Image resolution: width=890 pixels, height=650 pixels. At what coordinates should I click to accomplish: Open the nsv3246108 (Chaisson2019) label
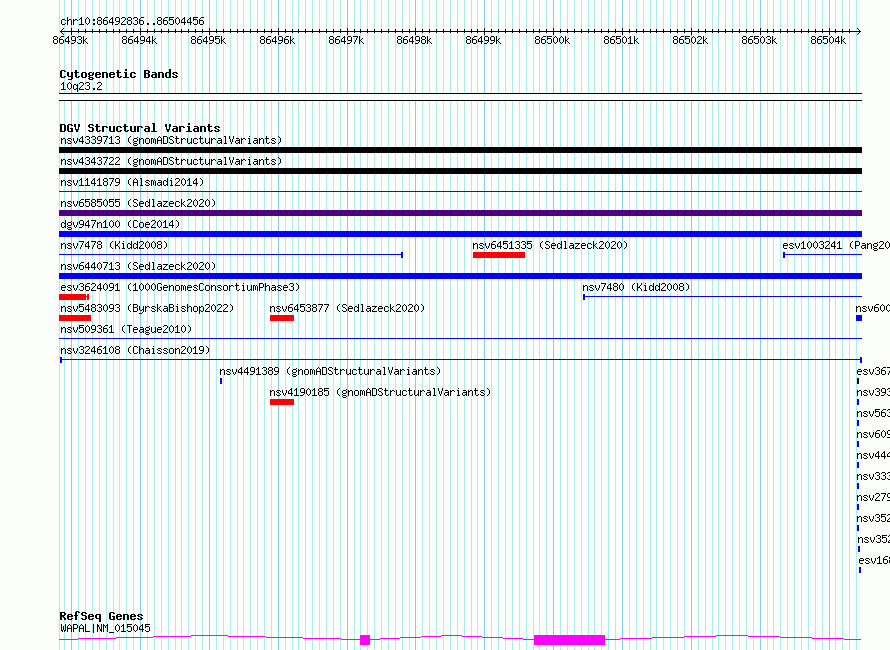(135, 350)
